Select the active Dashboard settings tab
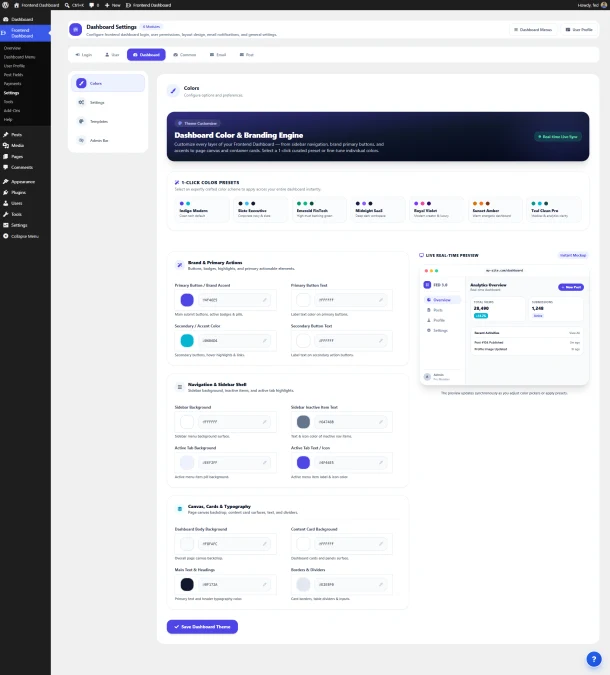This screenshot has width=610, height=675. pyautogui.click(x=146, y=55)
